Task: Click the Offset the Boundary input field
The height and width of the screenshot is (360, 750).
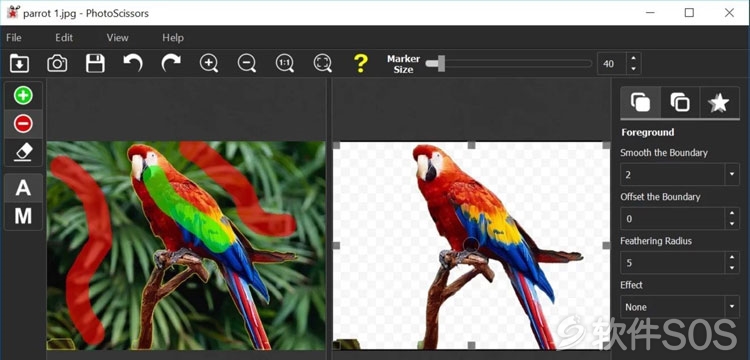Action: pos(673,218)
